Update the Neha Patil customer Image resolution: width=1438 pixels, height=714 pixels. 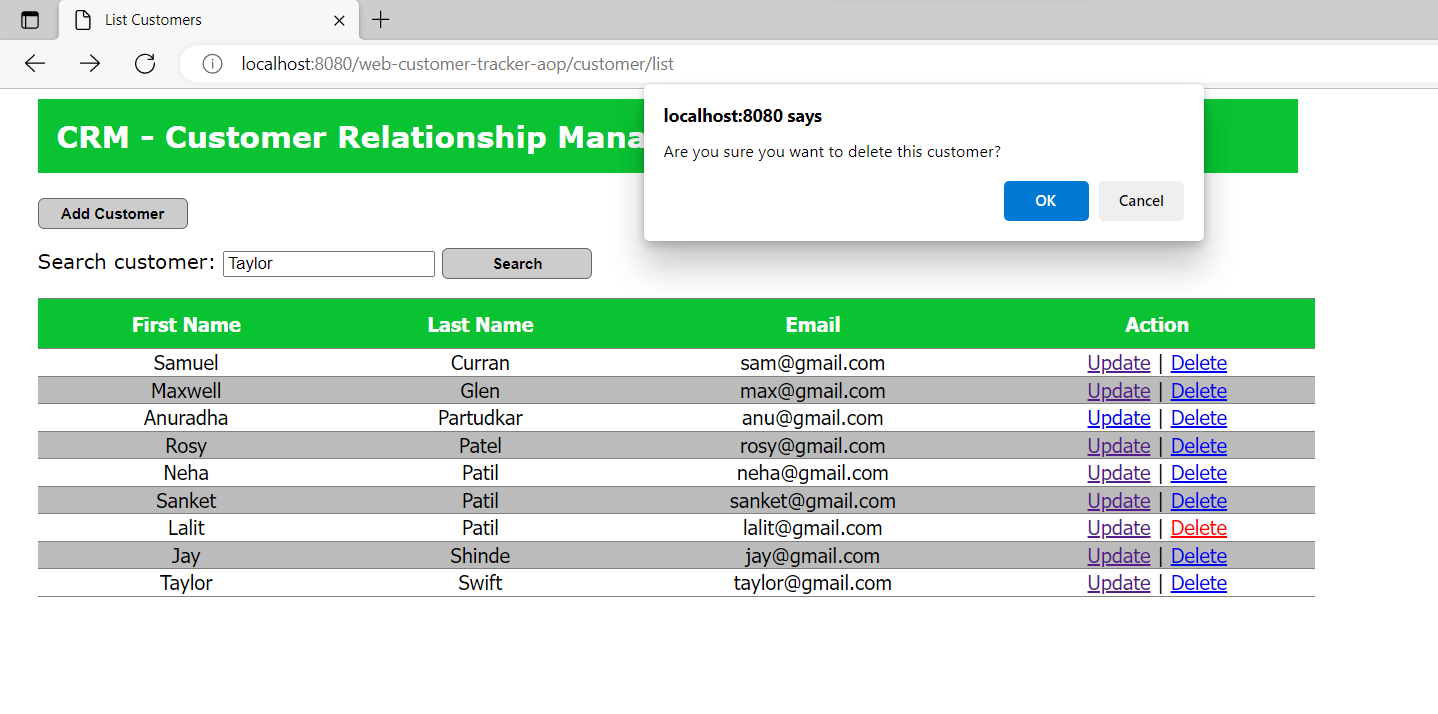click(x=1119, y=473)
